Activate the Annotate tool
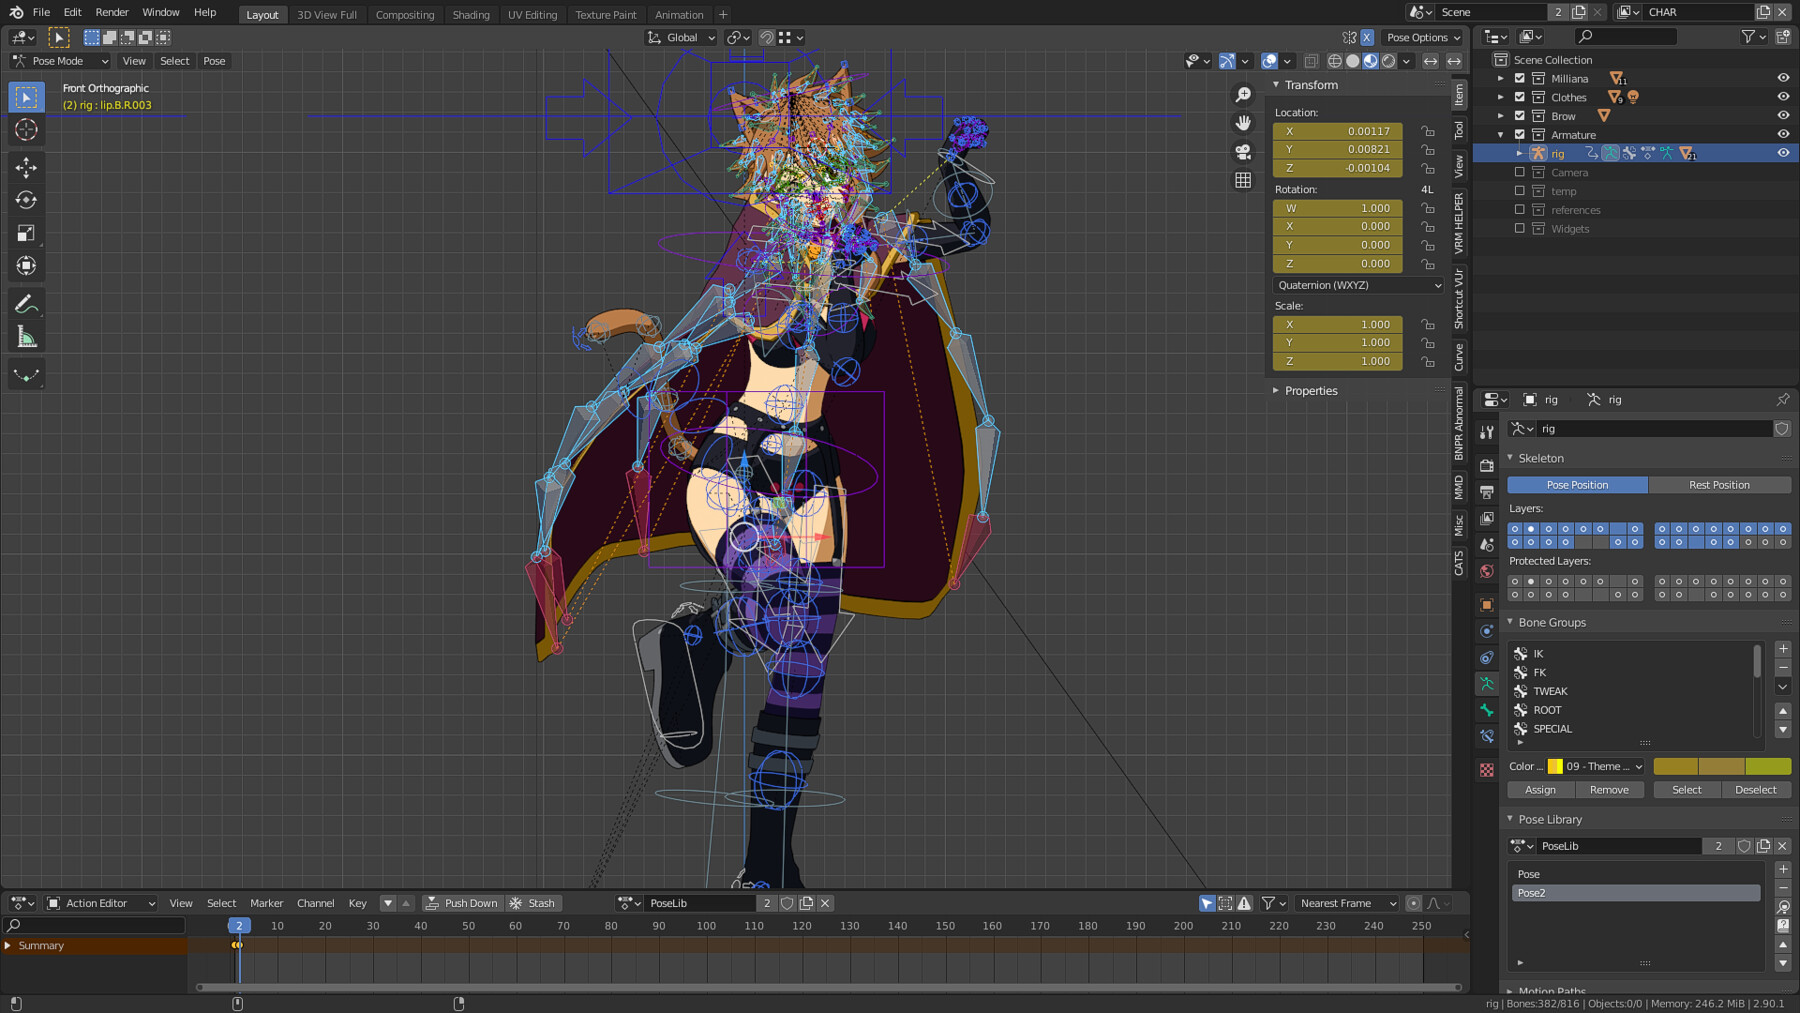Screen dimensions: 1800x1013 click(26, 304)
